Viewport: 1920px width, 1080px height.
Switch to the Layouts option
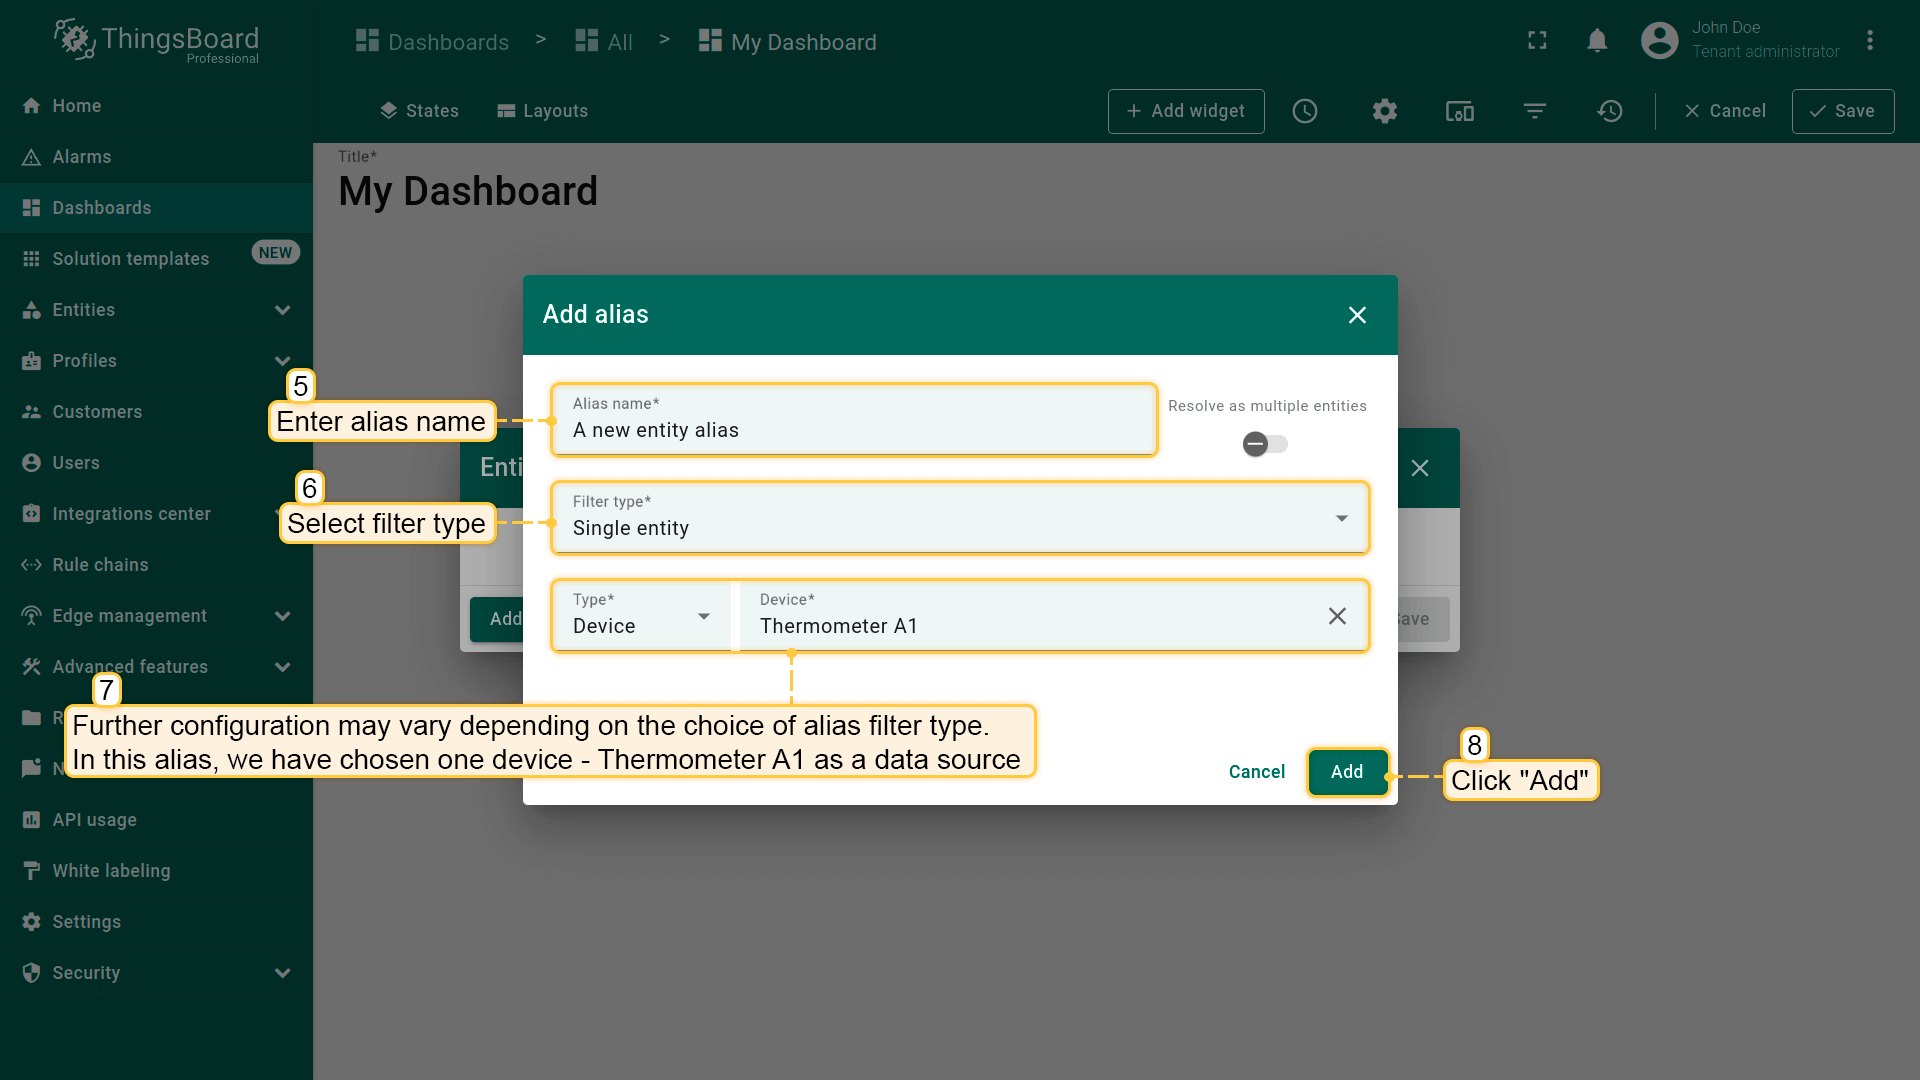click(x=543, y=111)
